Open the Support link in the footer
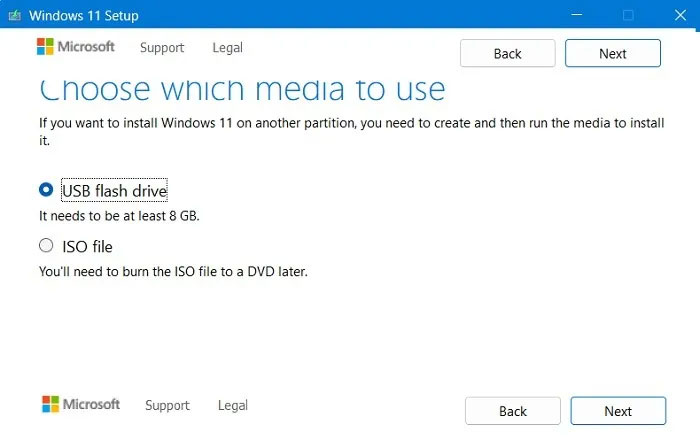The height and width of the screenshot is (440, 700). (x=167, y=405)
